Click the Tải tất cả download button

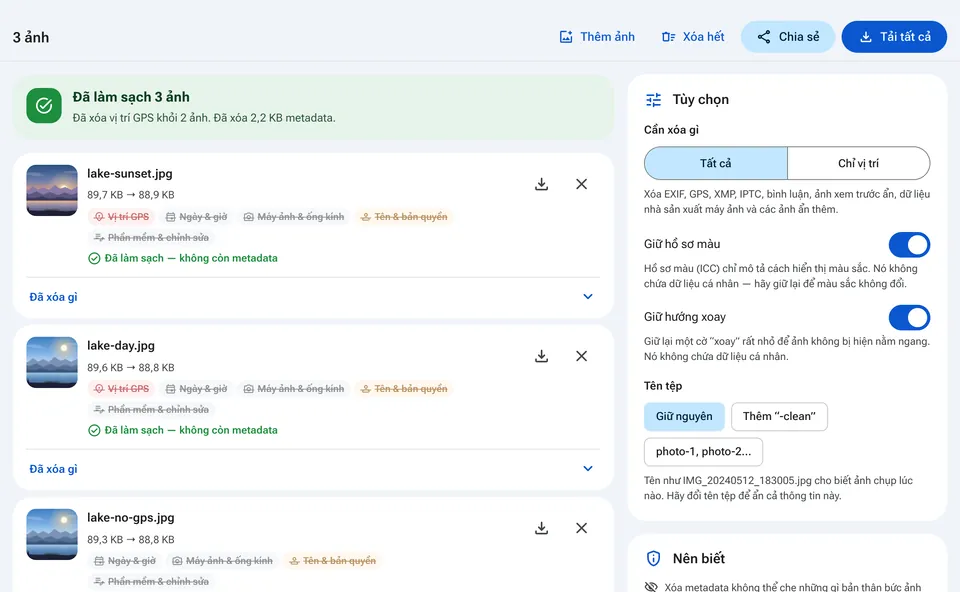pos(894,37)
